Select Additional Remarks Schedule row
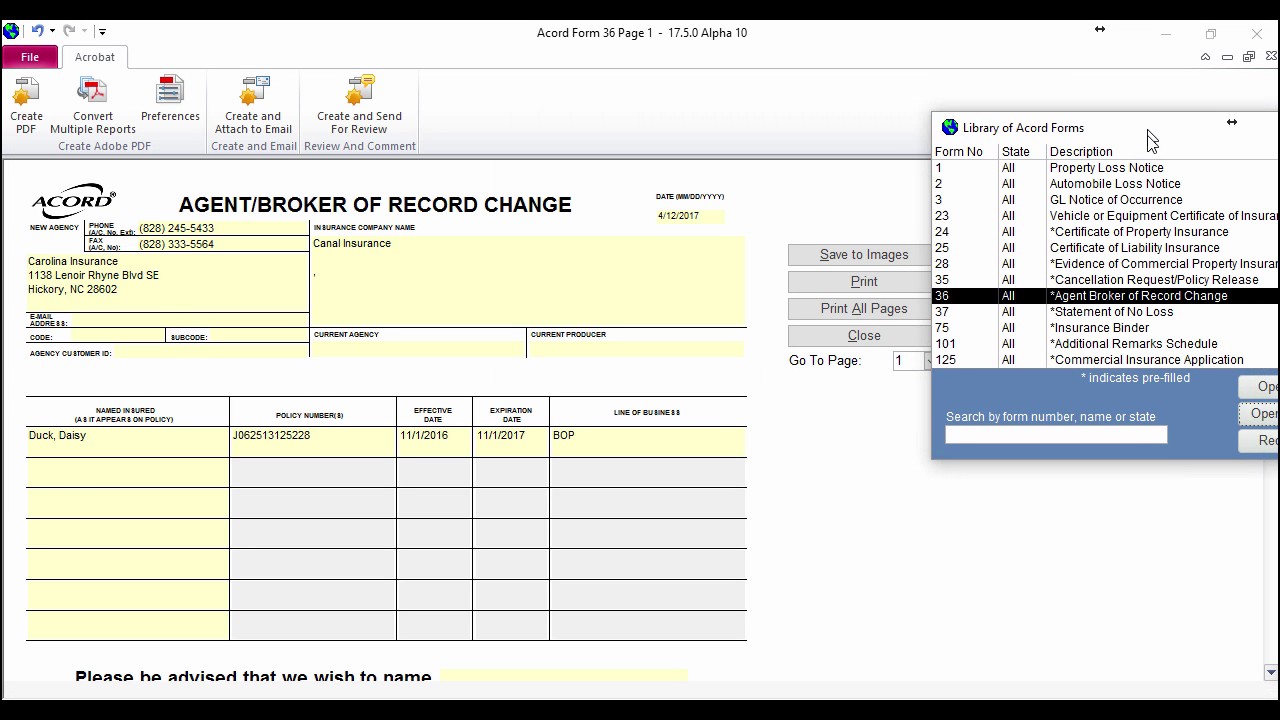 (x=1105, y=344)
